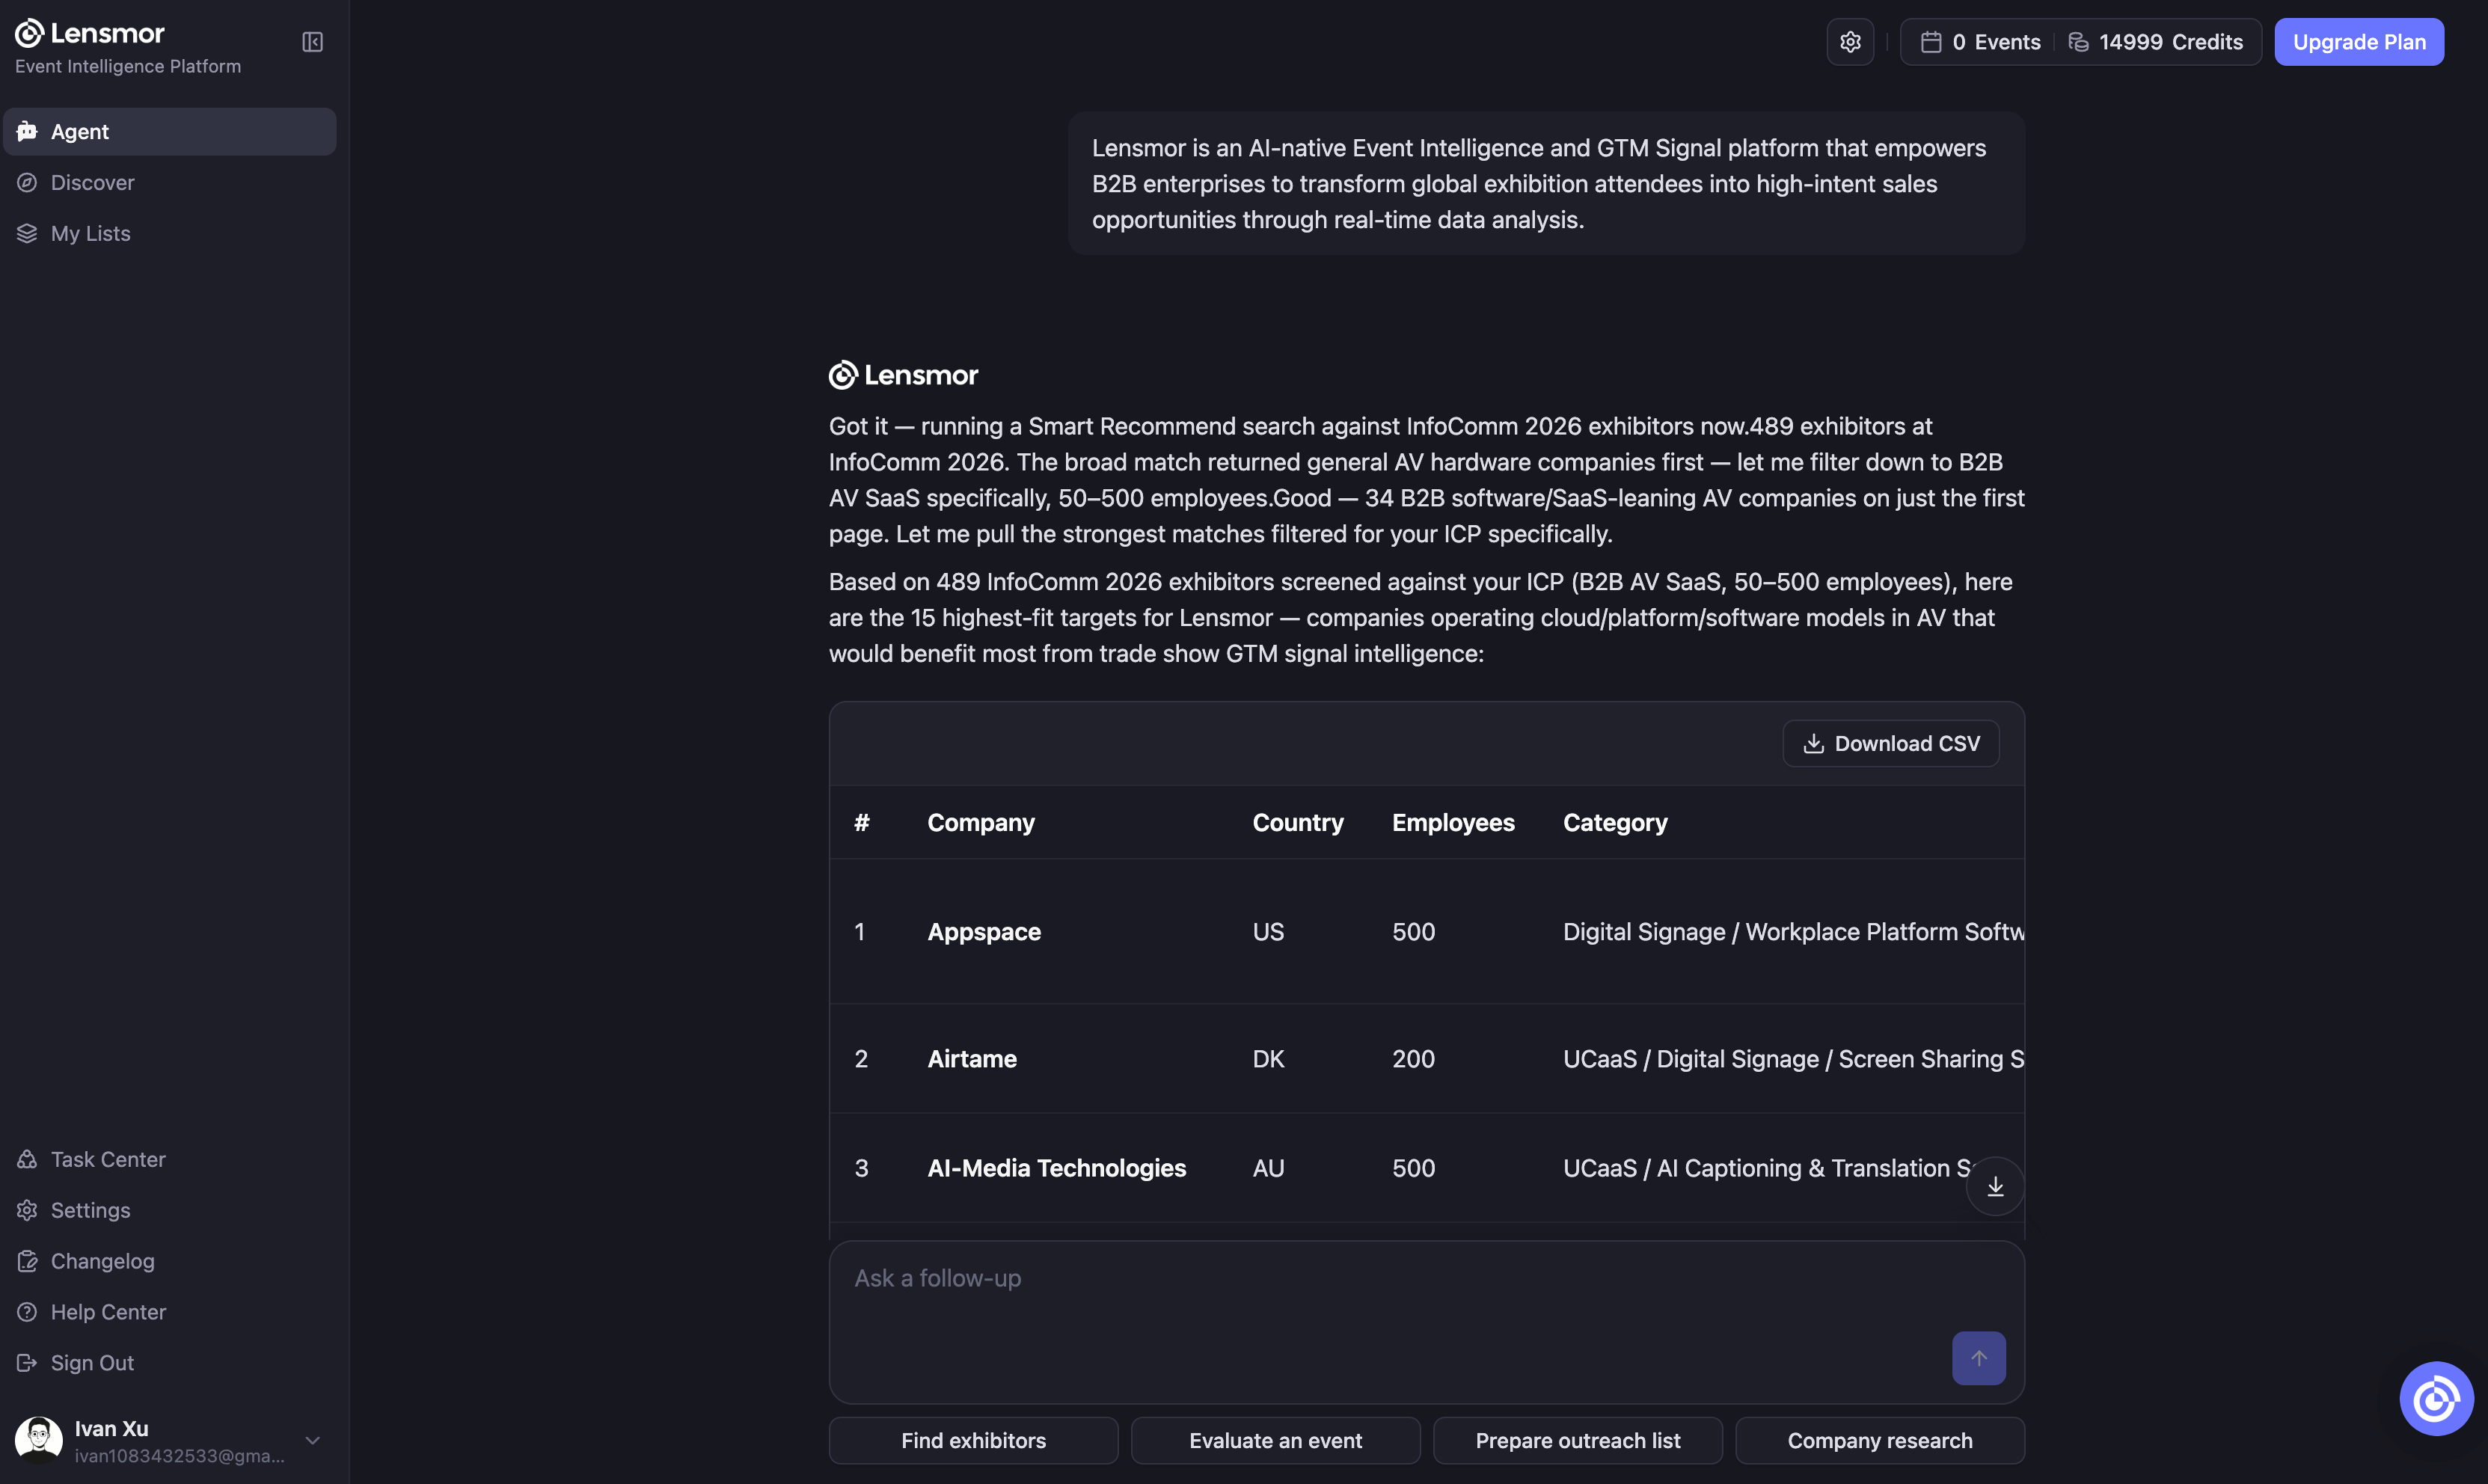Open My Lists

tap(170, 233)
